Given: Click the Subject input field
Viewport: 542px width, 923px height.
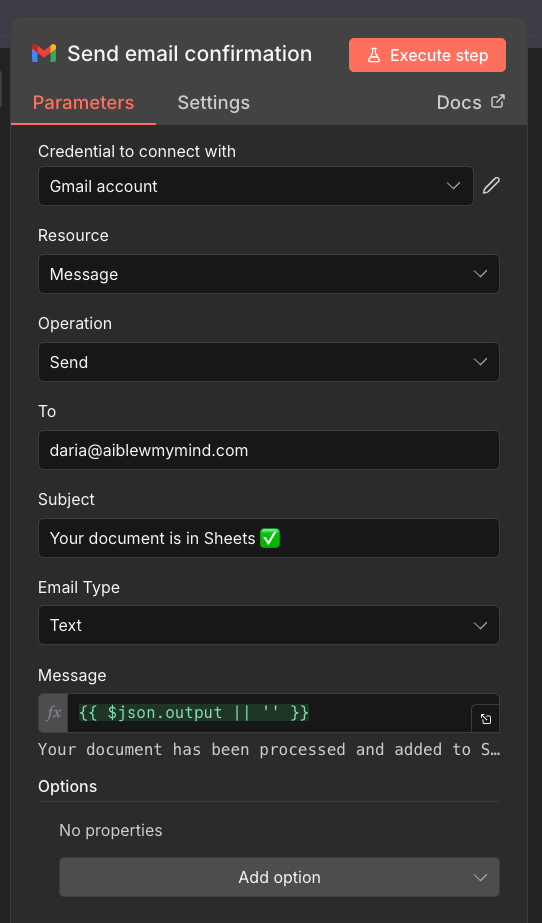Looking at the screenshot, I should pos(269,538).
